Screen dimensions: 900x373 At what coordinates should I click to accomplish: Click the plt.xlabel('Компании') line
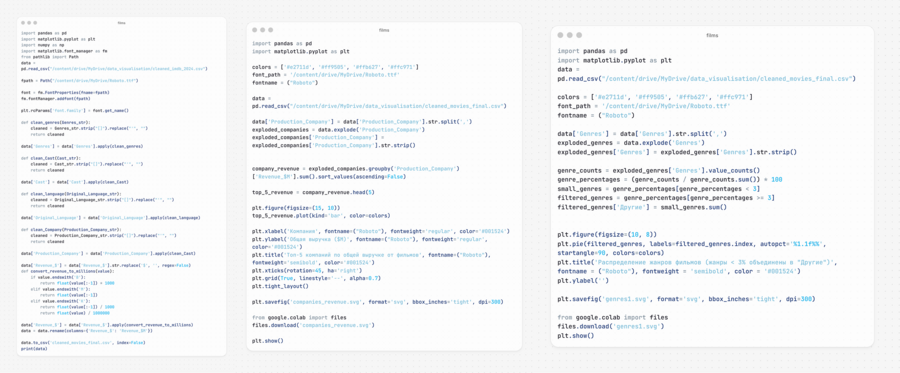tap(381, 231)
